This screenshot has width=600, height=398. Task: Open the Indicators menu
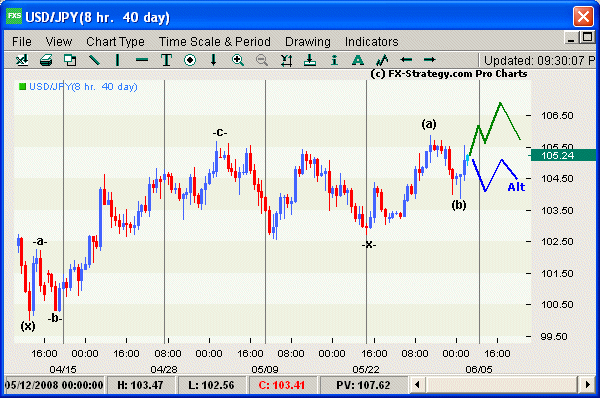pyautogui.click(x=372, y=41)
